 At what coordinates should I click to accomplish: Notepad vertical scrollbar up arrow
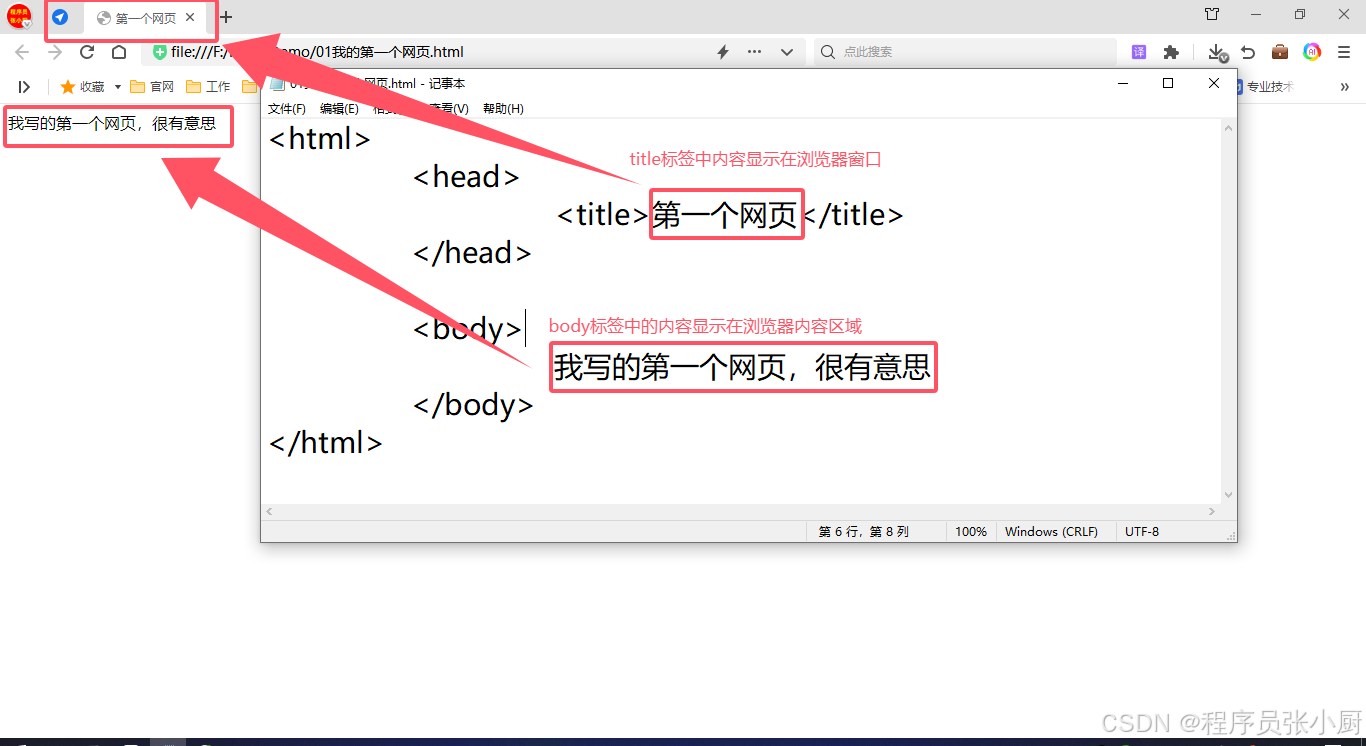pos(1229,129)
